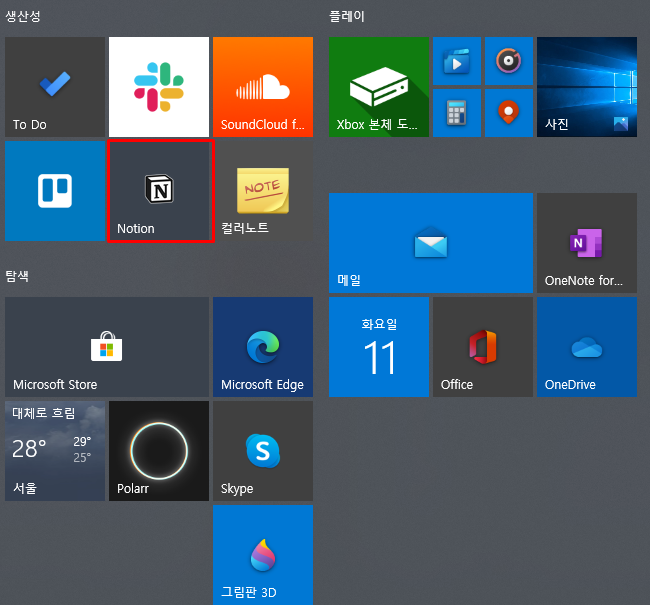Screen dimensions: 650x605
Task: Select the 생산성 group header
Action: coord(23,17)
